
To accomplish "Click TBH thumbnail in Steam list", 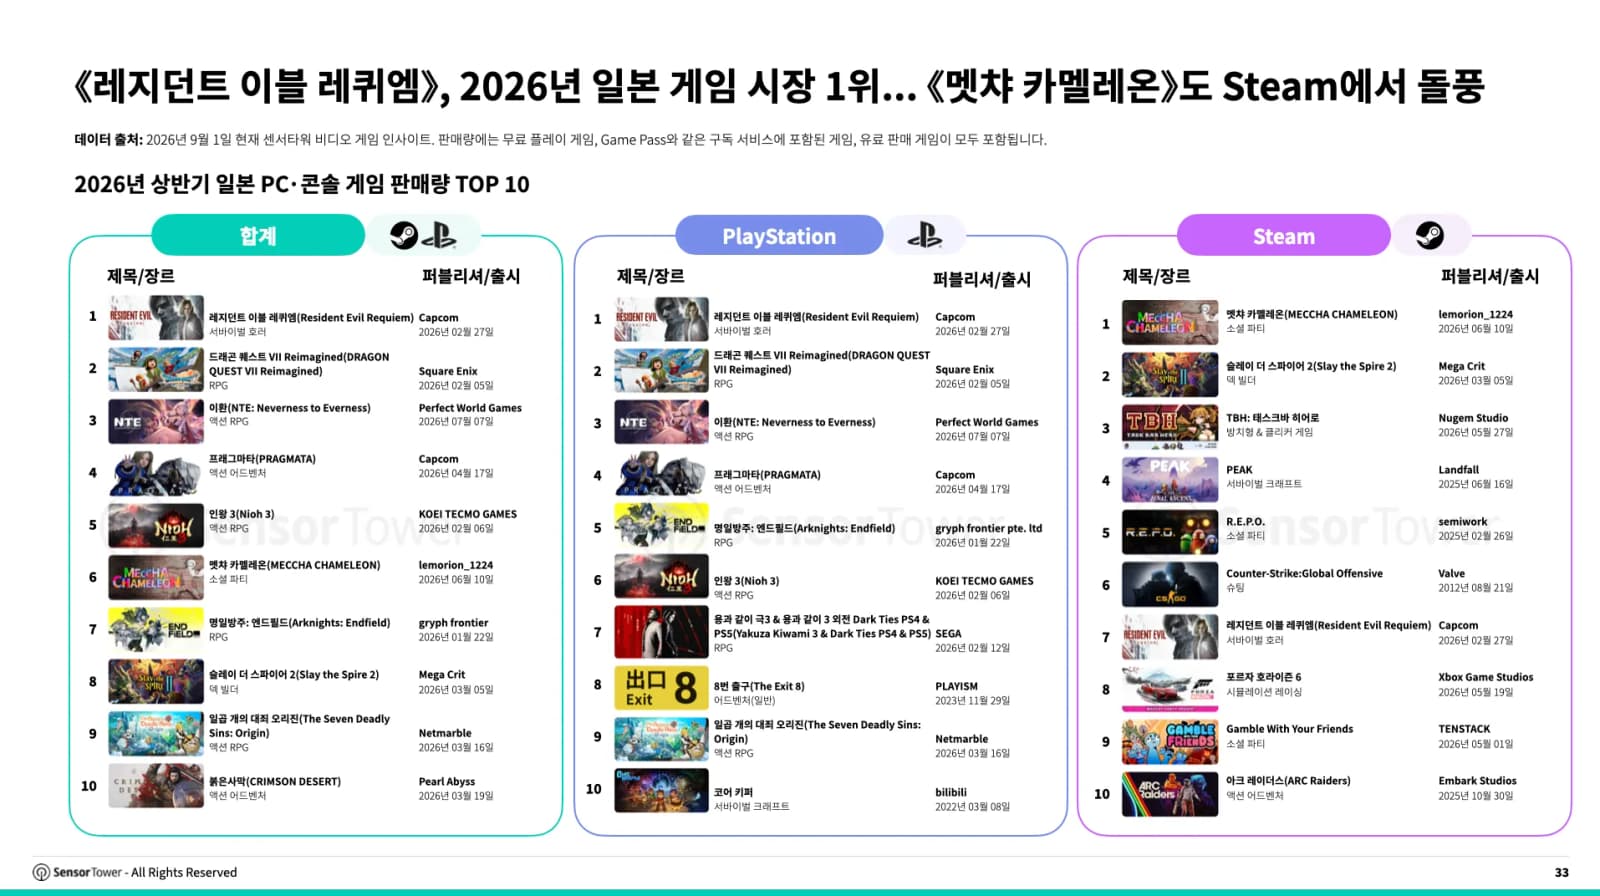I will pyautogui.click(x=1170, y=427).
